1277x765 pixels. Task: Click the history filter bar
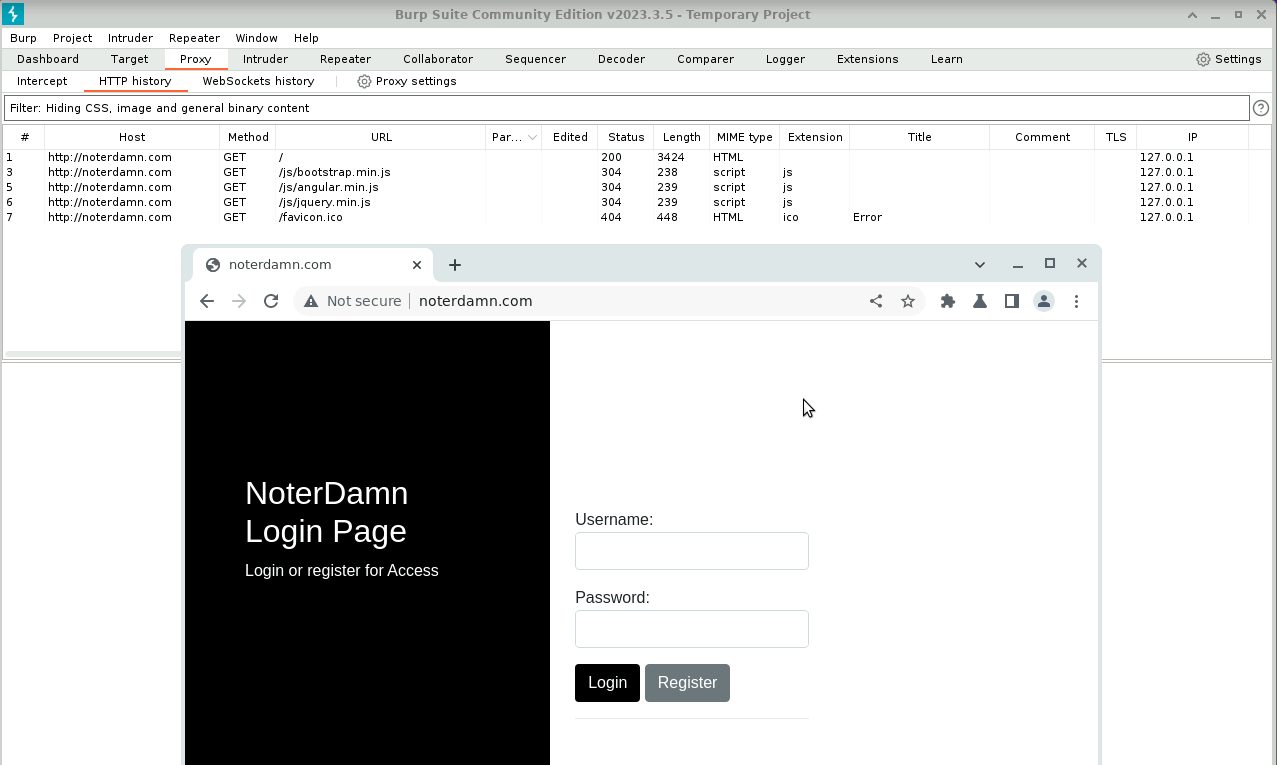[x=626, y=108]
